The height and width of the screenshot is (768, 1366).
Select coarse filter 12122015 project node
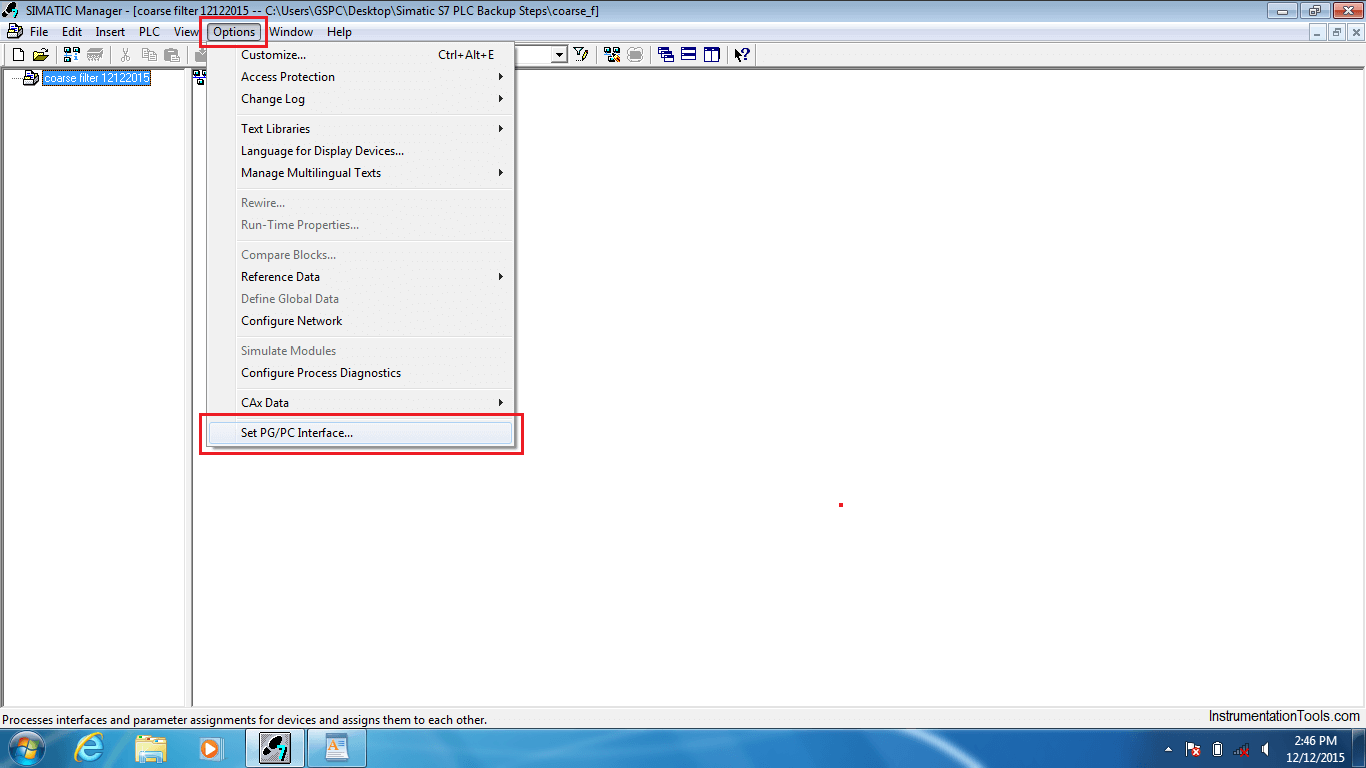(x=96, y=78)
